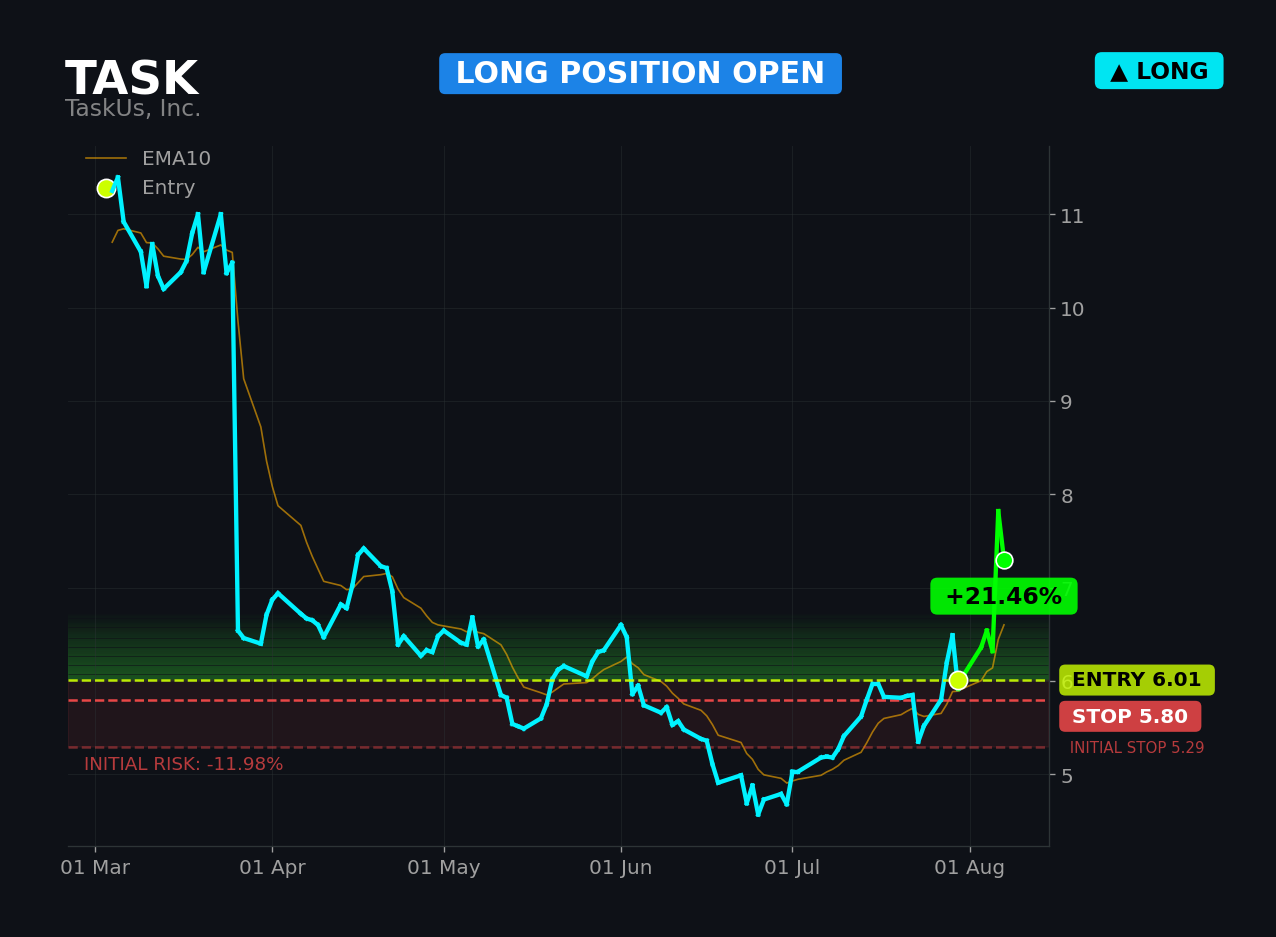
Task: Click the LONG POSITION OPEN banner
Action: pos(640,74)
